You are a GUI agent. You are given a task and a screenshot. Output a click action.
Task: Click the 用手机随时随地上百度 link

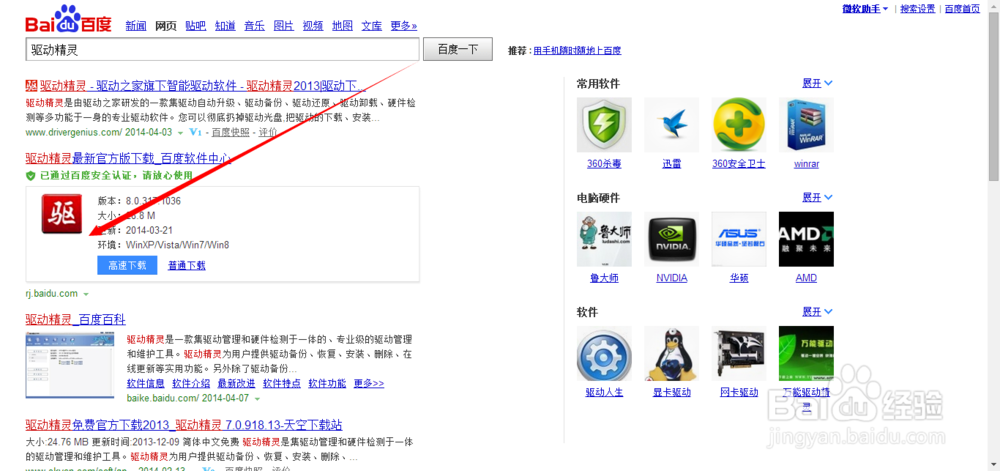(577, 50)
